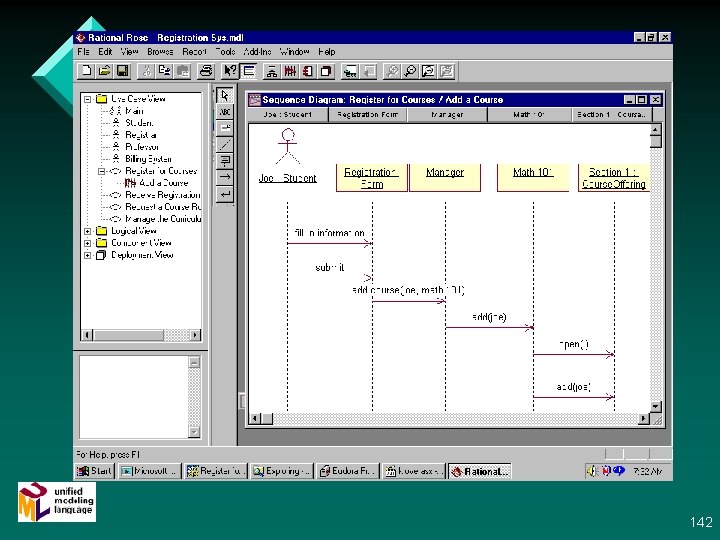Open the File menu
Image resolution: width=720 pixels, height=540 pixels.
point(83,52)
